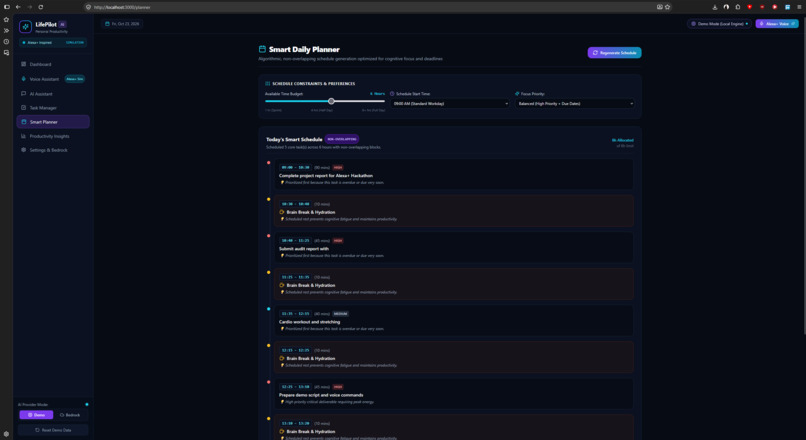This screenshot has width=806, height=440.
Task: Select the Smart Planner sidebar item
Action: pos(53,122)
